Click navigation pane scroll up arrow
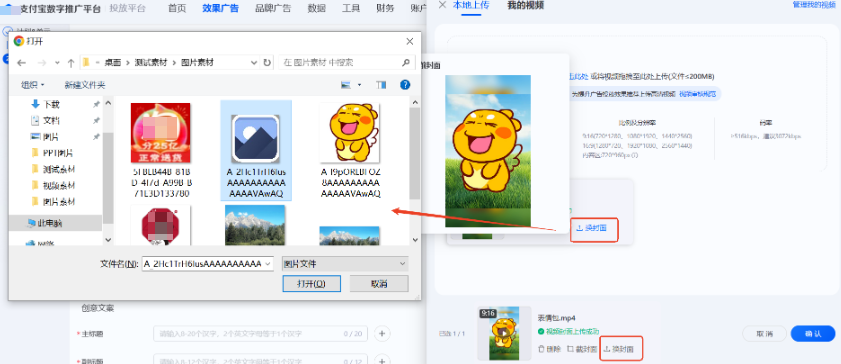This screenshot has width=841, height=364. click(x=108, y=102)
